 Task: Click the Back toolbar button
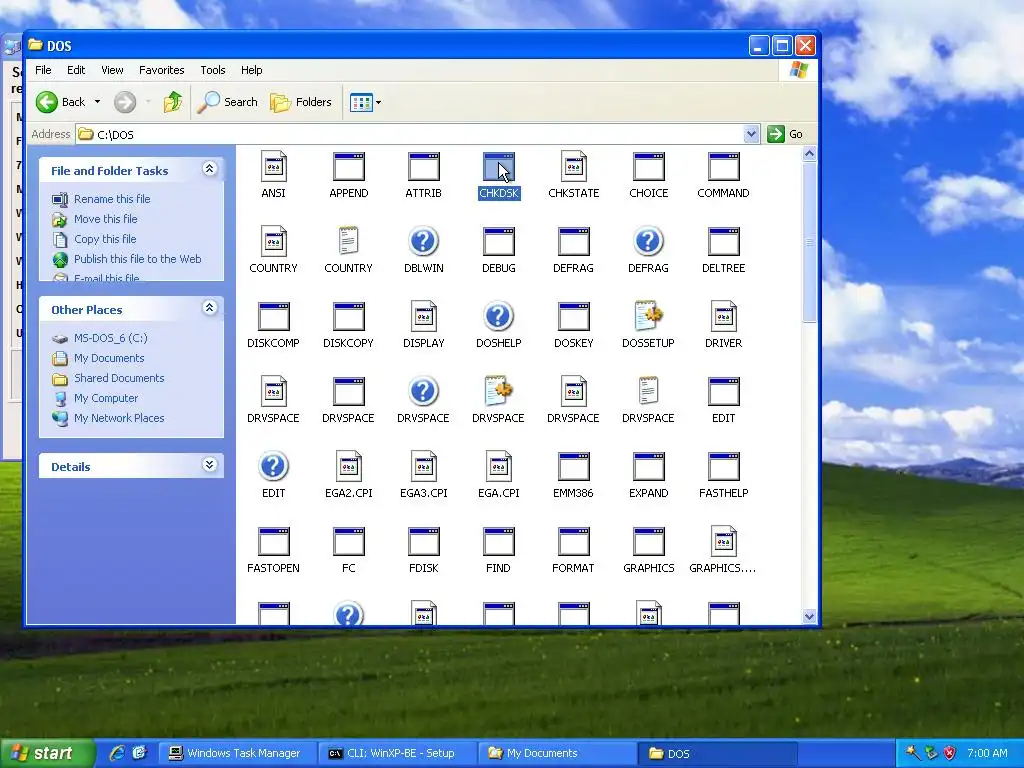pos(61,102)
